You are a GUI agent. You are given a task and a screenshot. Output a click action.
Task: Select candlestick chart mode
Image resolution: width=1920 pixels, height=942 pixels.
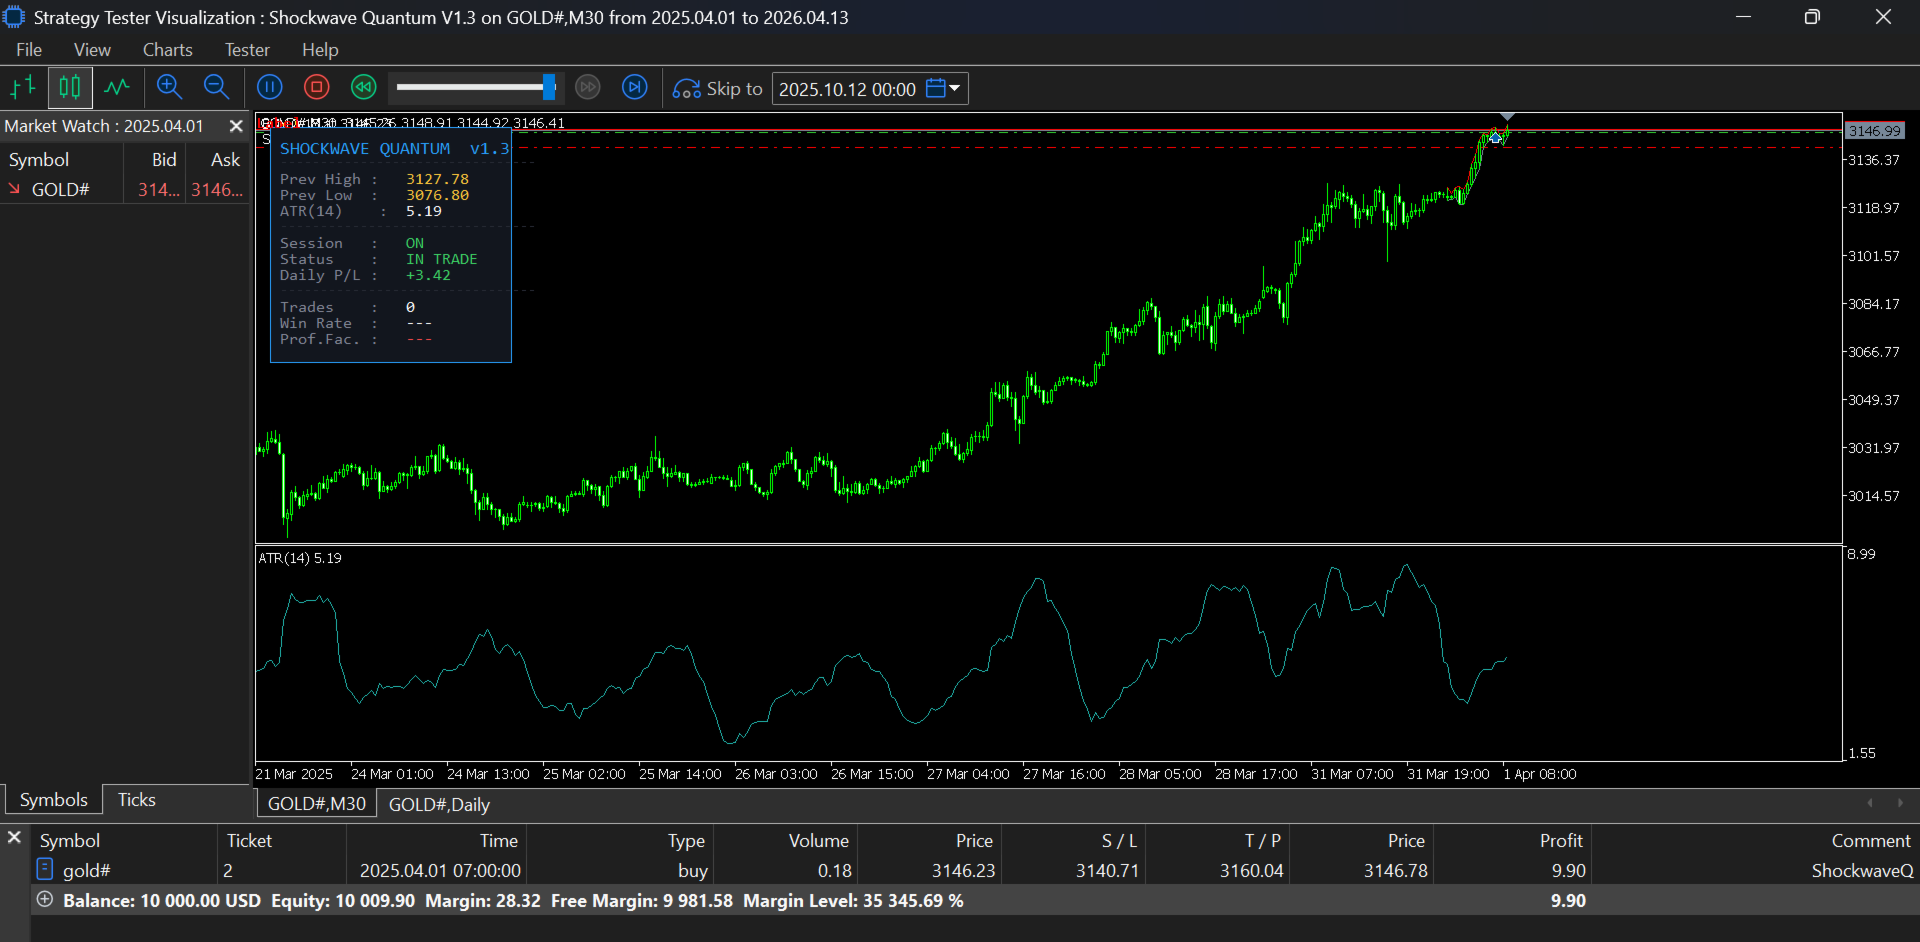click(70, 88)
